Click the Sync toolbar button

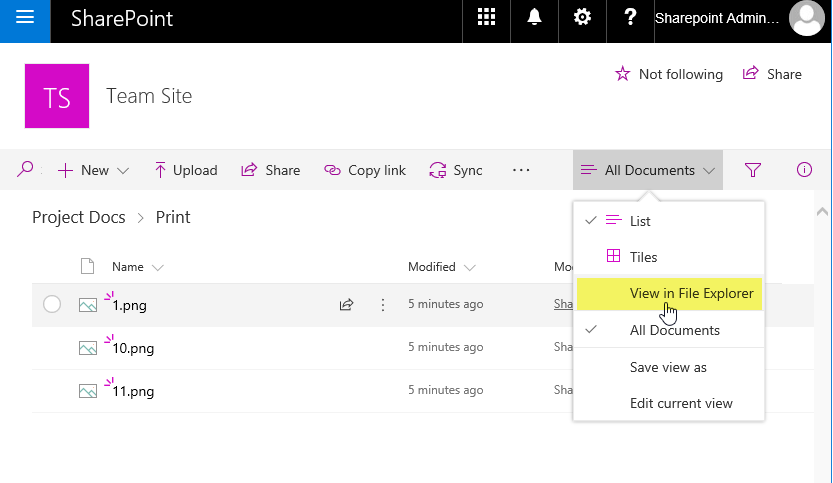tap(456, 171)
